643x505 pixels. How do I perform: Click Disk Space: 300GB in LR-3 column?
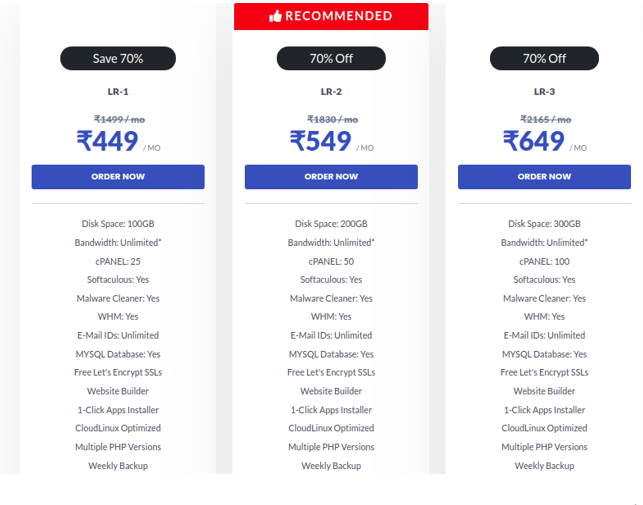[544, 224]
